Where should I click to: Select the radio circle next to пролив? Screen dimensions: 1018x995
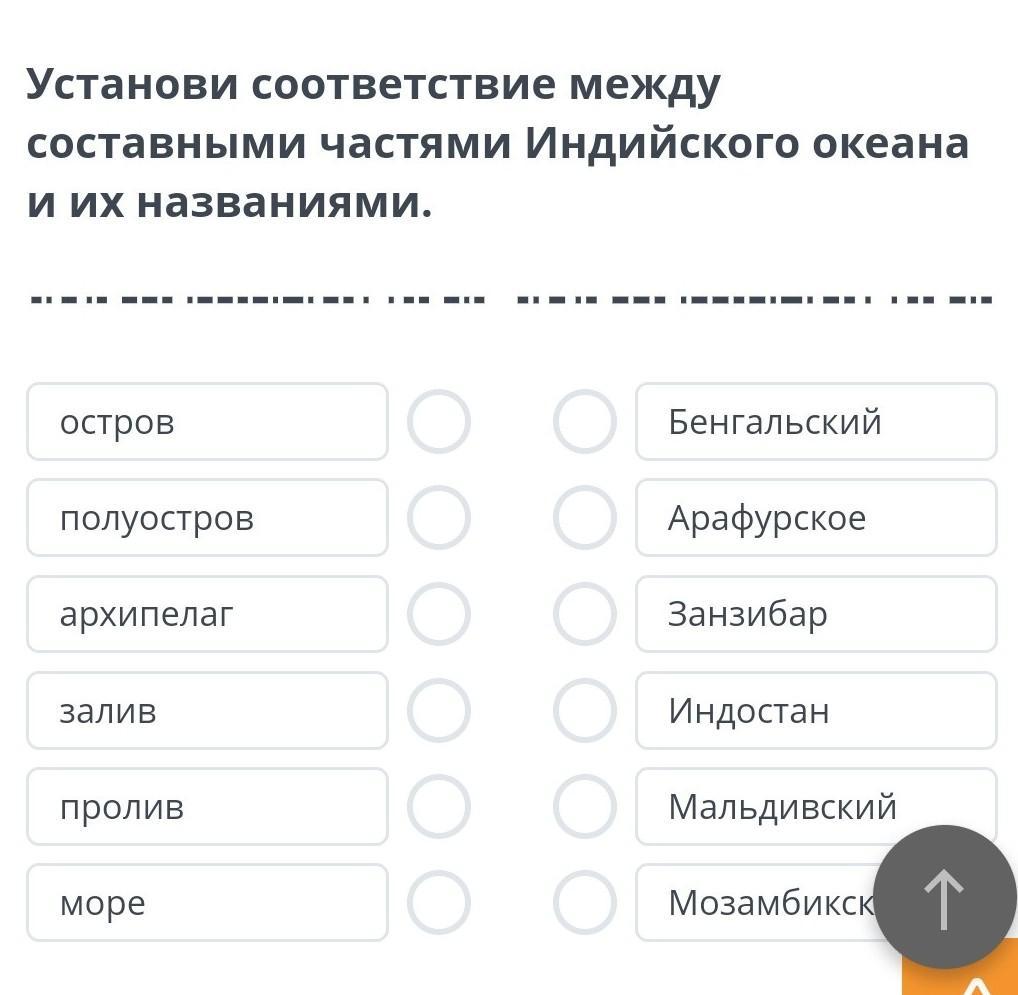tap(438, 806)
